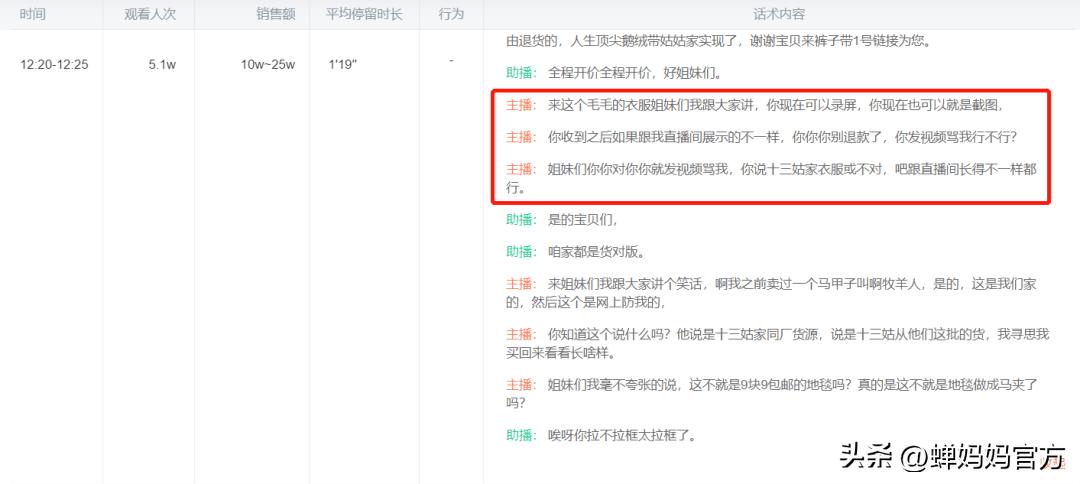Click the 时间 column header

pyautogui.click(x=33, y=14)
